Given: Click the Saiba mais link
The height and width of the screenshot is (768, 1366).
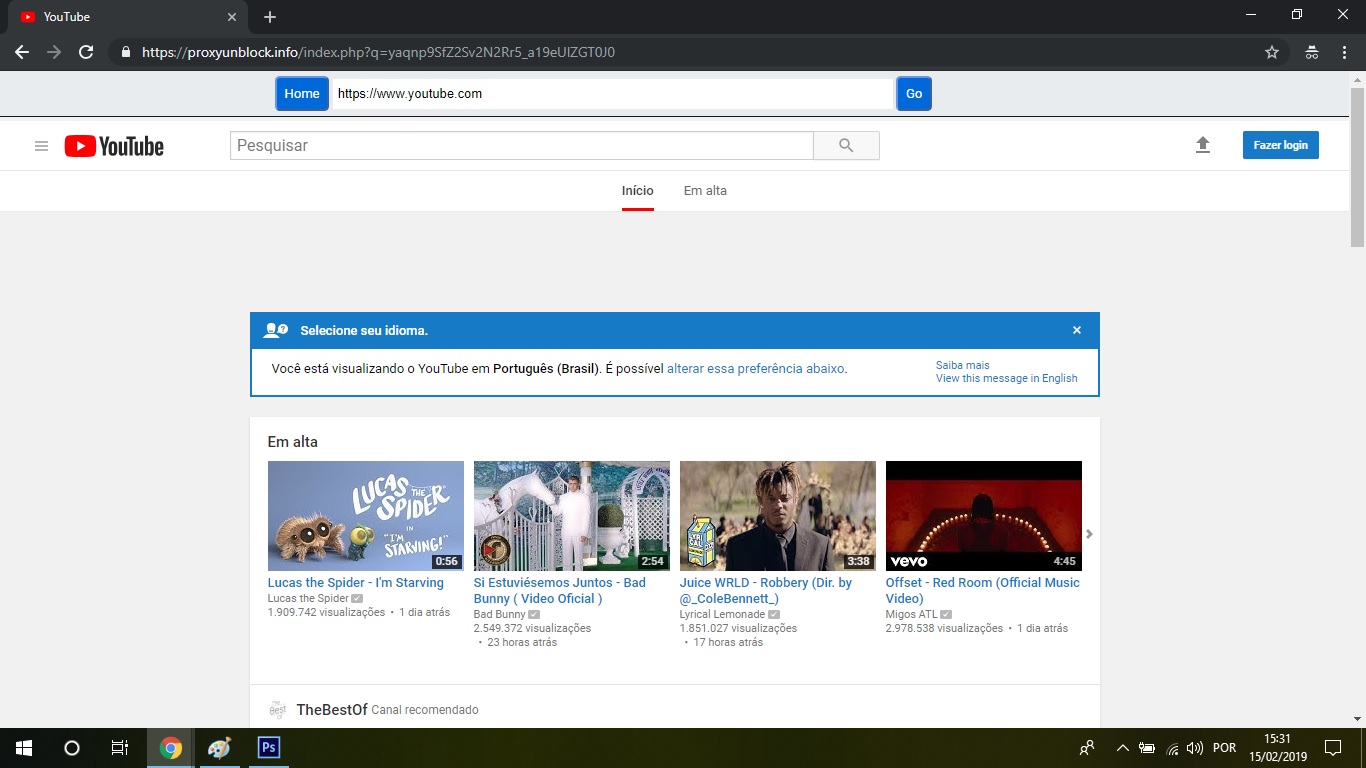Looking at the screenshot, I should tap(963, 365).
